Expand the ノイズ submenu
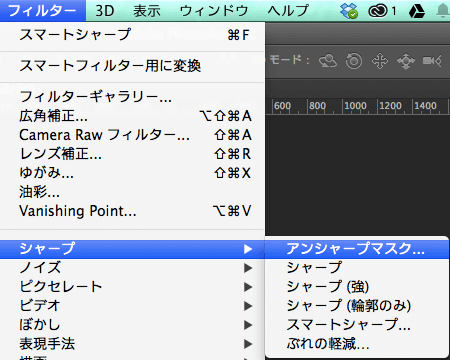Viewport: 450px width, 360px height. tap(133, 268)
